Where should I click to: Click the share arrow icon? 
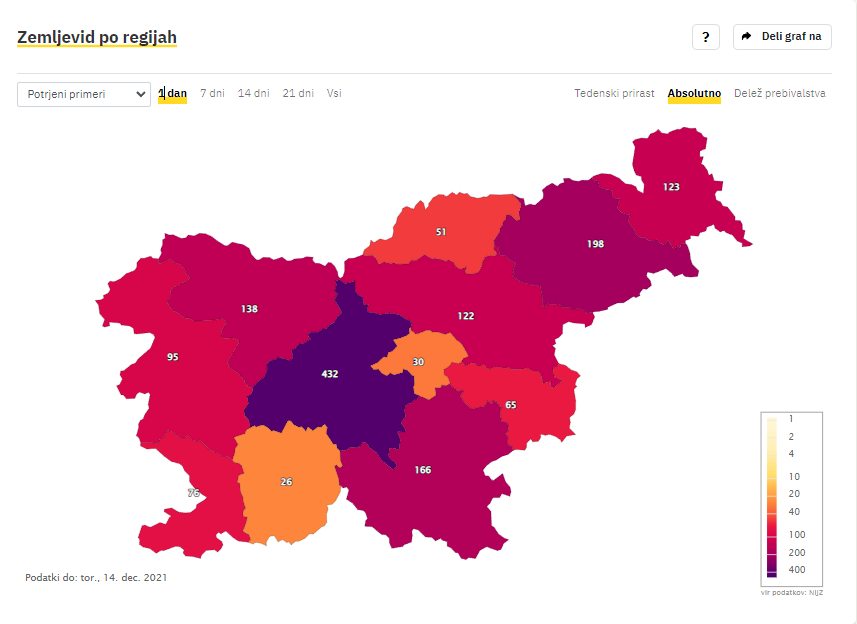click(747, 37)
